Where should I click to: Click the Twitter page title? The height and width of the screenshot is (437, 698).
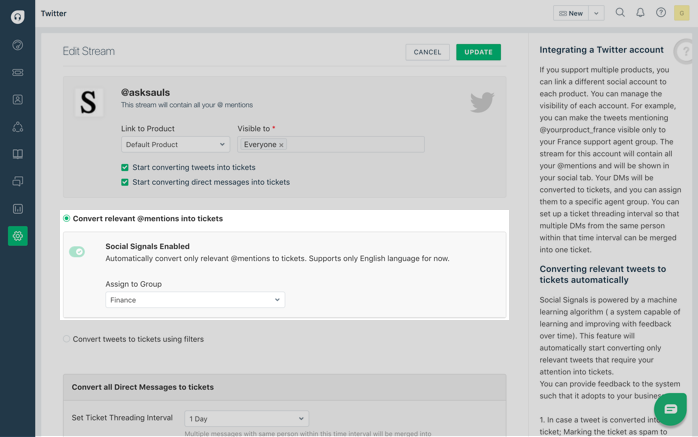53,13
